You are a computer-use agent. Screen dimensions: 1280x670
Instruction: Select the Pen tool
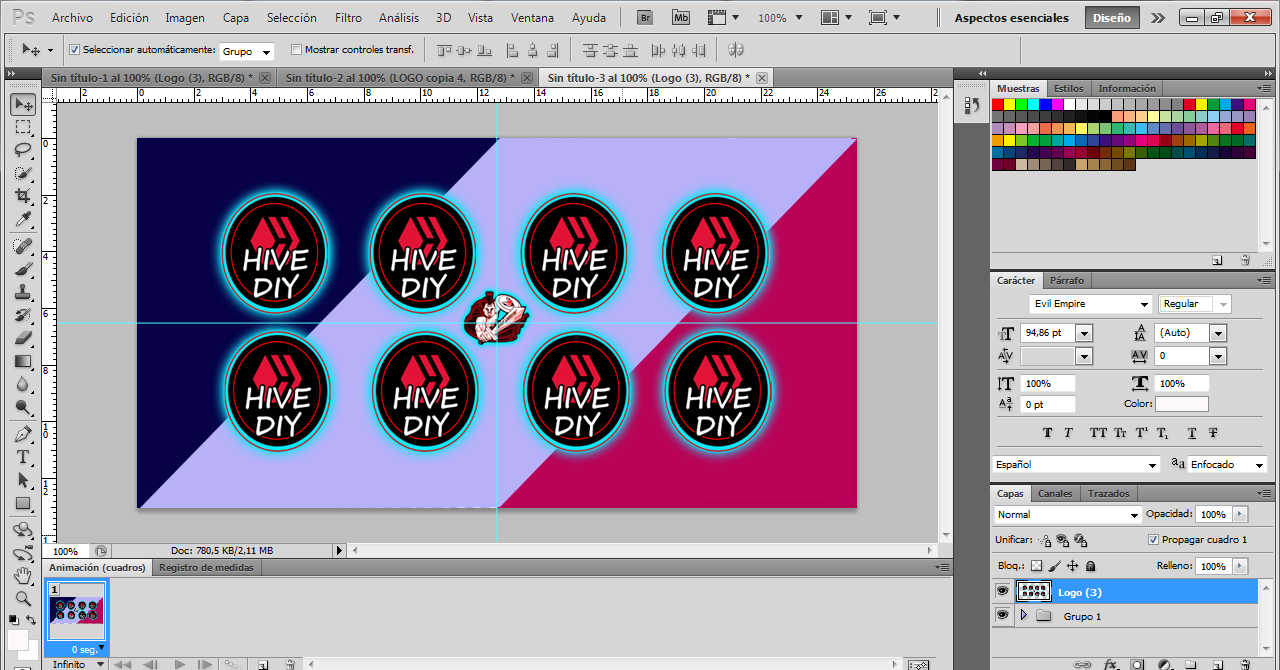(23, 434)
